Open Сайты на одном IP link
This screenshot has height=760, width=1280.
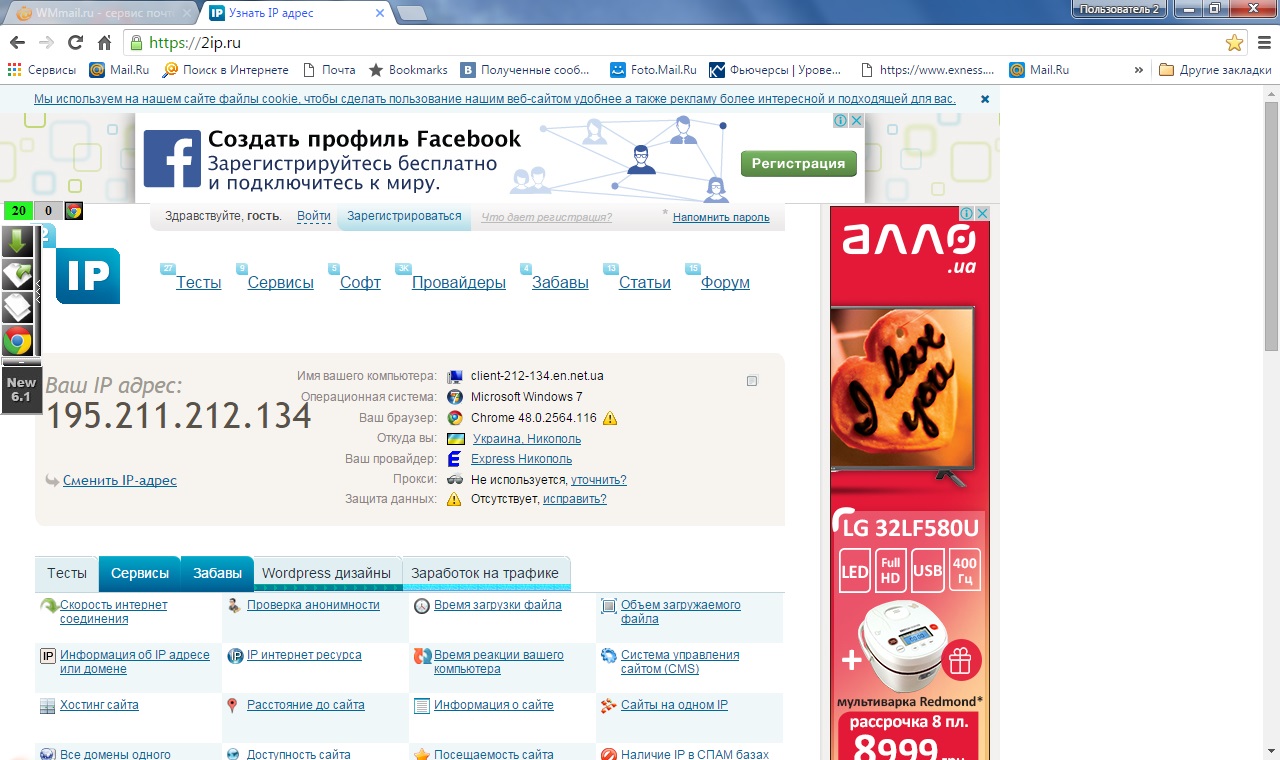click(674, 705)
